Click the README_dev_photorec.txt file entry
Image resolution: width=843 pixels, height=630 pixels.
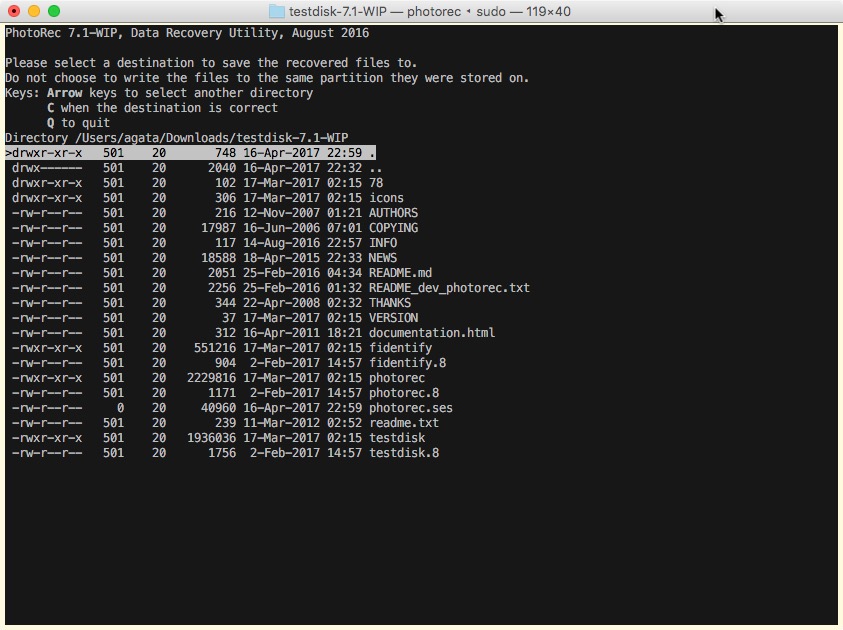click(x=449, y=288)
